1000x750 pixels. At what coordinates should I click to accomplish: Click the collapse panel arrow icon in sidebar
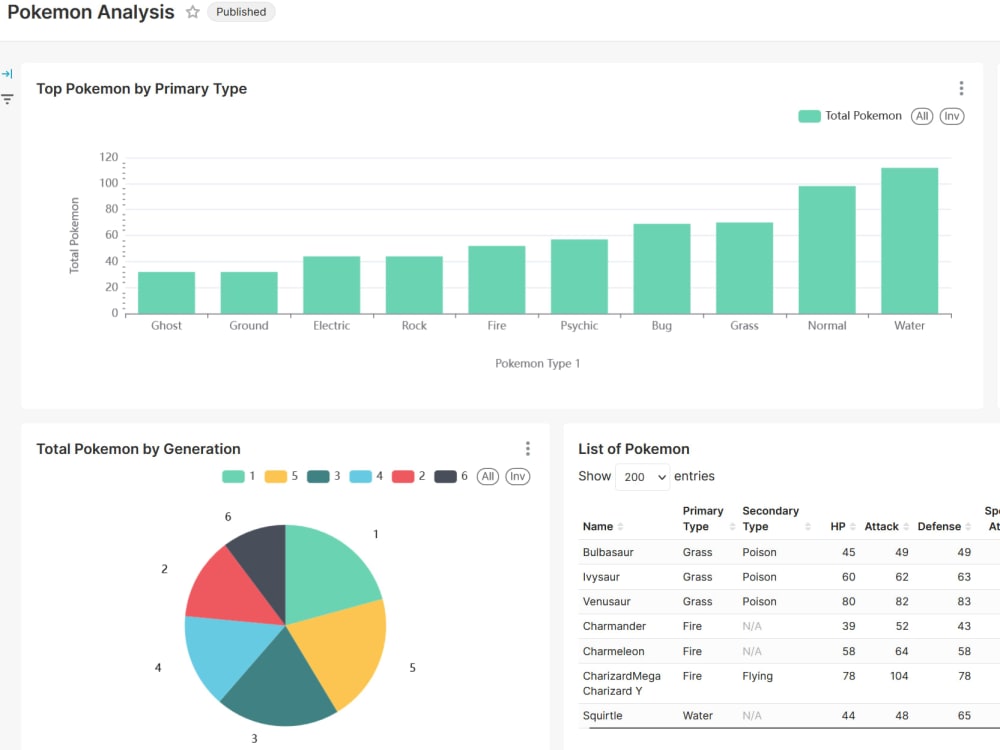(x=7, y=73)
